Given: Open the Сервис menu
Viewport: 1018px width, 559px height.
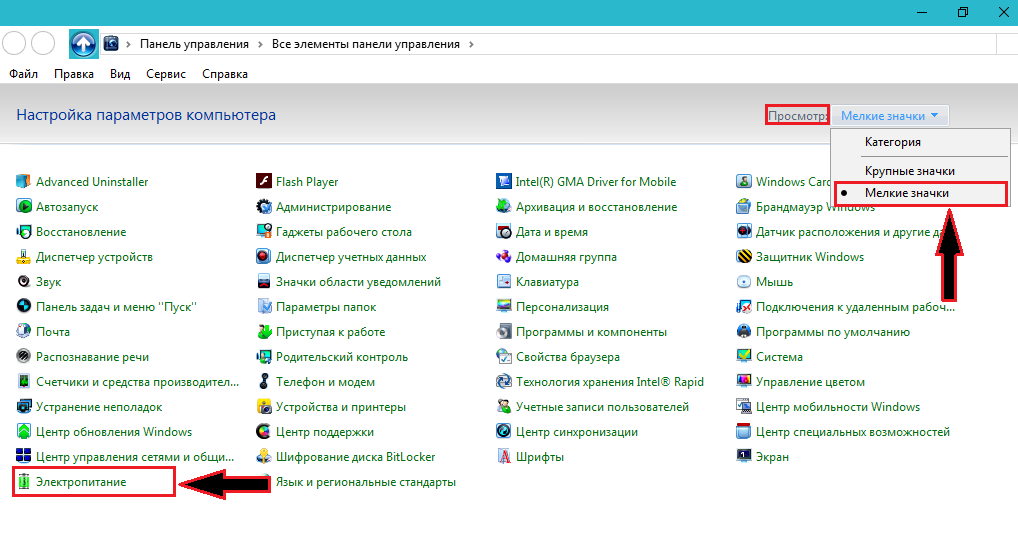Looking at the screenshot, I should click(x=165, y=74).
